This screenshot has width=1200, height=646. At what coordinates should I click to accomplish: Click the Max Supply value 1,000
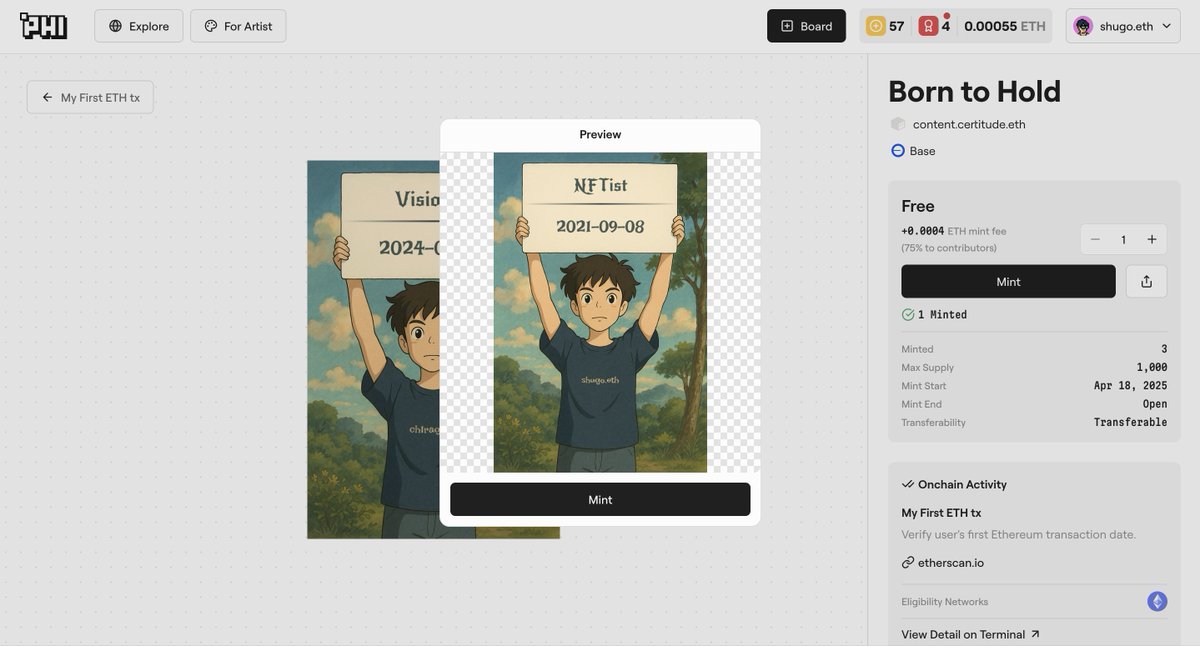coord(1152,367)
